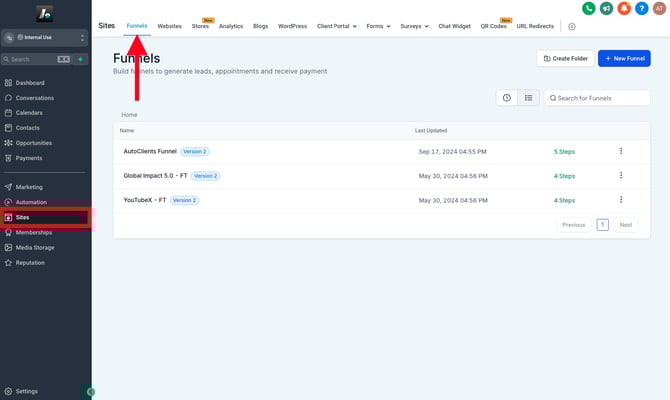Open Automation in the sidebar
670x400 pixels.
coord(31,202)
